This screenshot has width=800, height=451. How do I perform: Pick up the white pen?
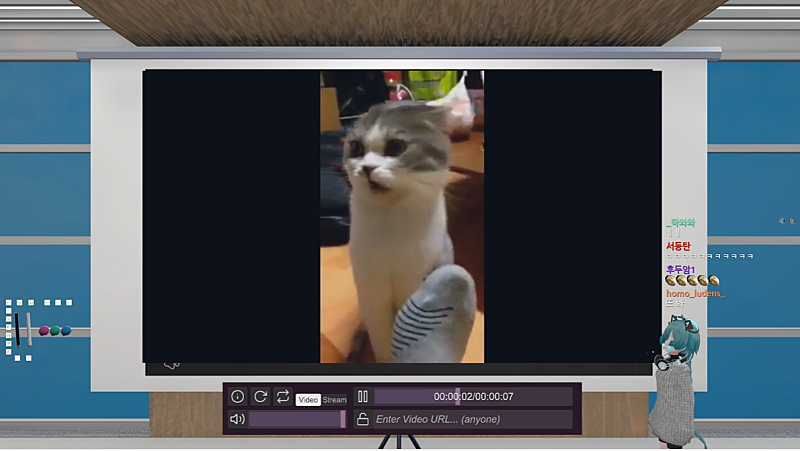(x=29, y=329)
